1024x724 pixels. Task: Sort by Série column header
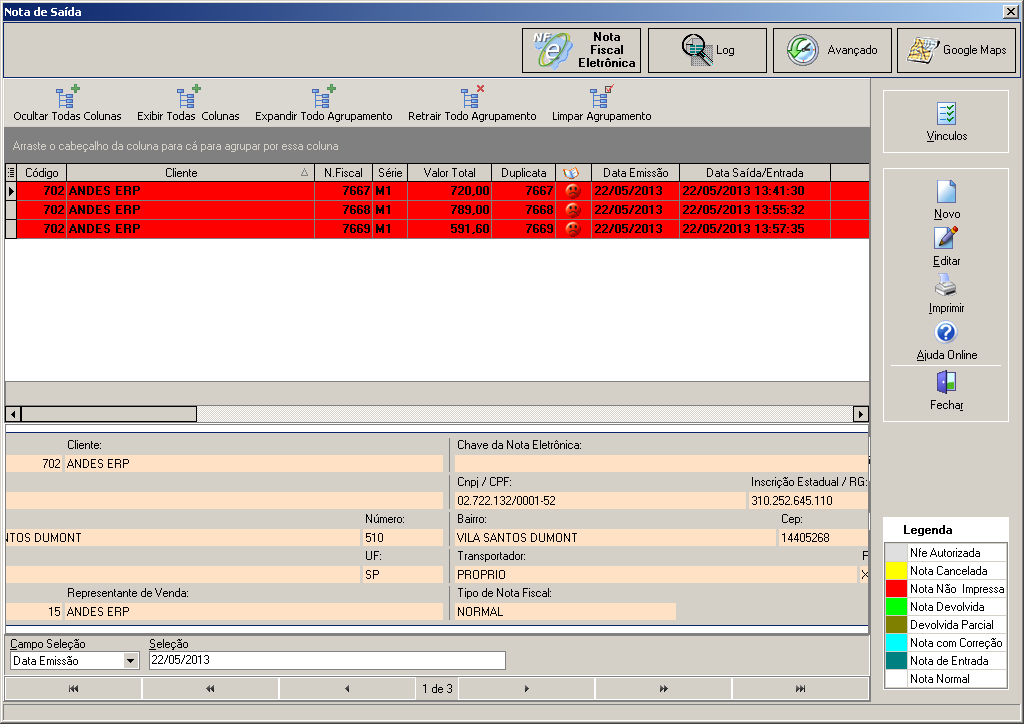(390, 173)
